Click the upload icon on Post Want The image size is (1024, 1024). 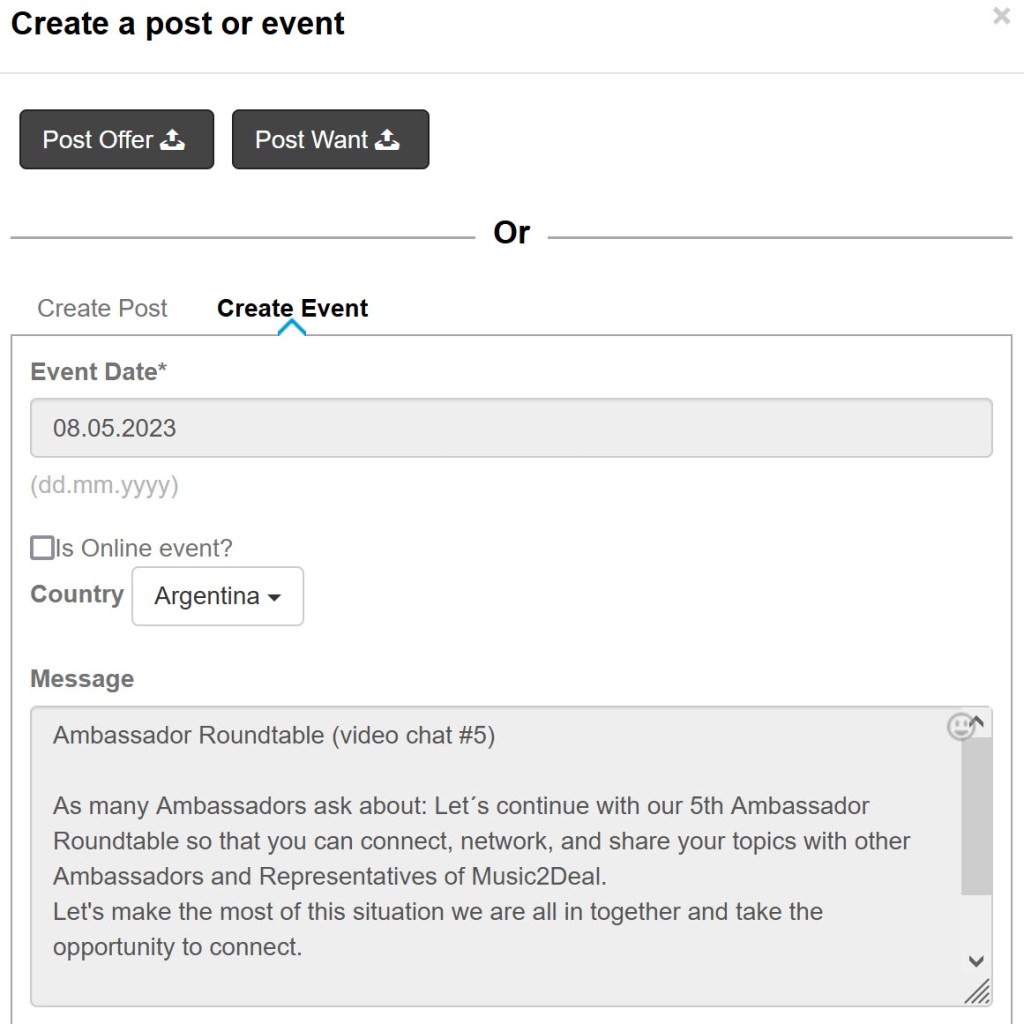click(x=387, y=140)
